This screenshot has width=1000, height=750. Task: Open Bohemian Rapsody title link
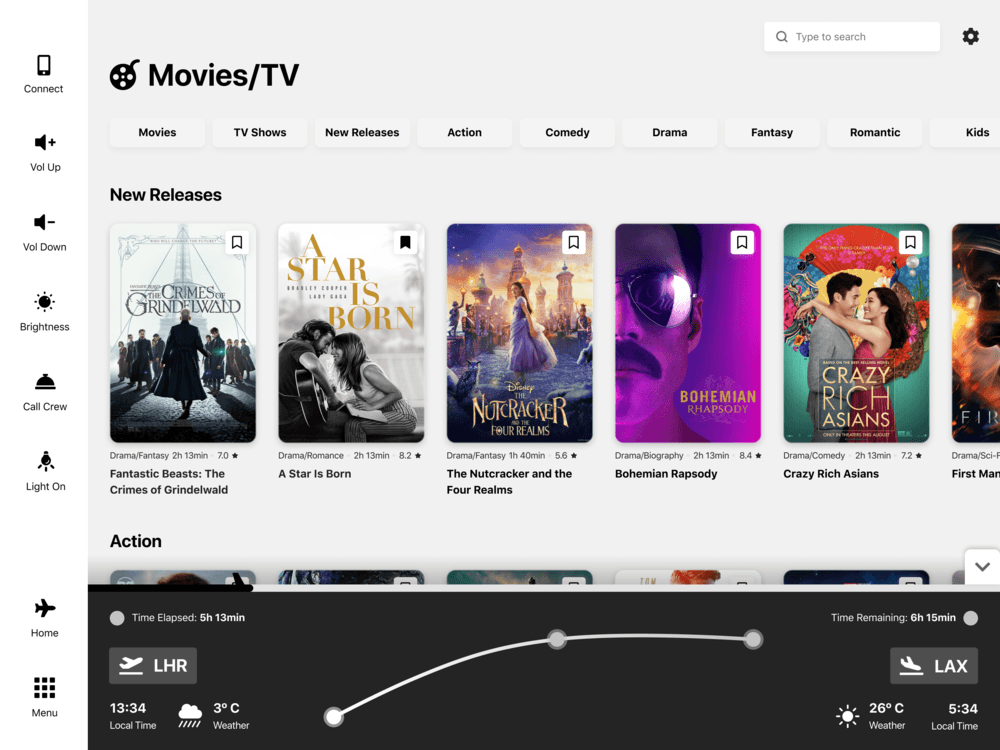666,474
